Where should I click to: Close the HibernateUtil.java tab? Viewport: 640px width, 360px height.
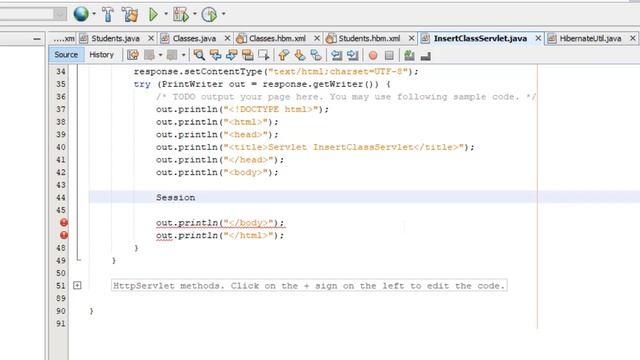(633, 38)
